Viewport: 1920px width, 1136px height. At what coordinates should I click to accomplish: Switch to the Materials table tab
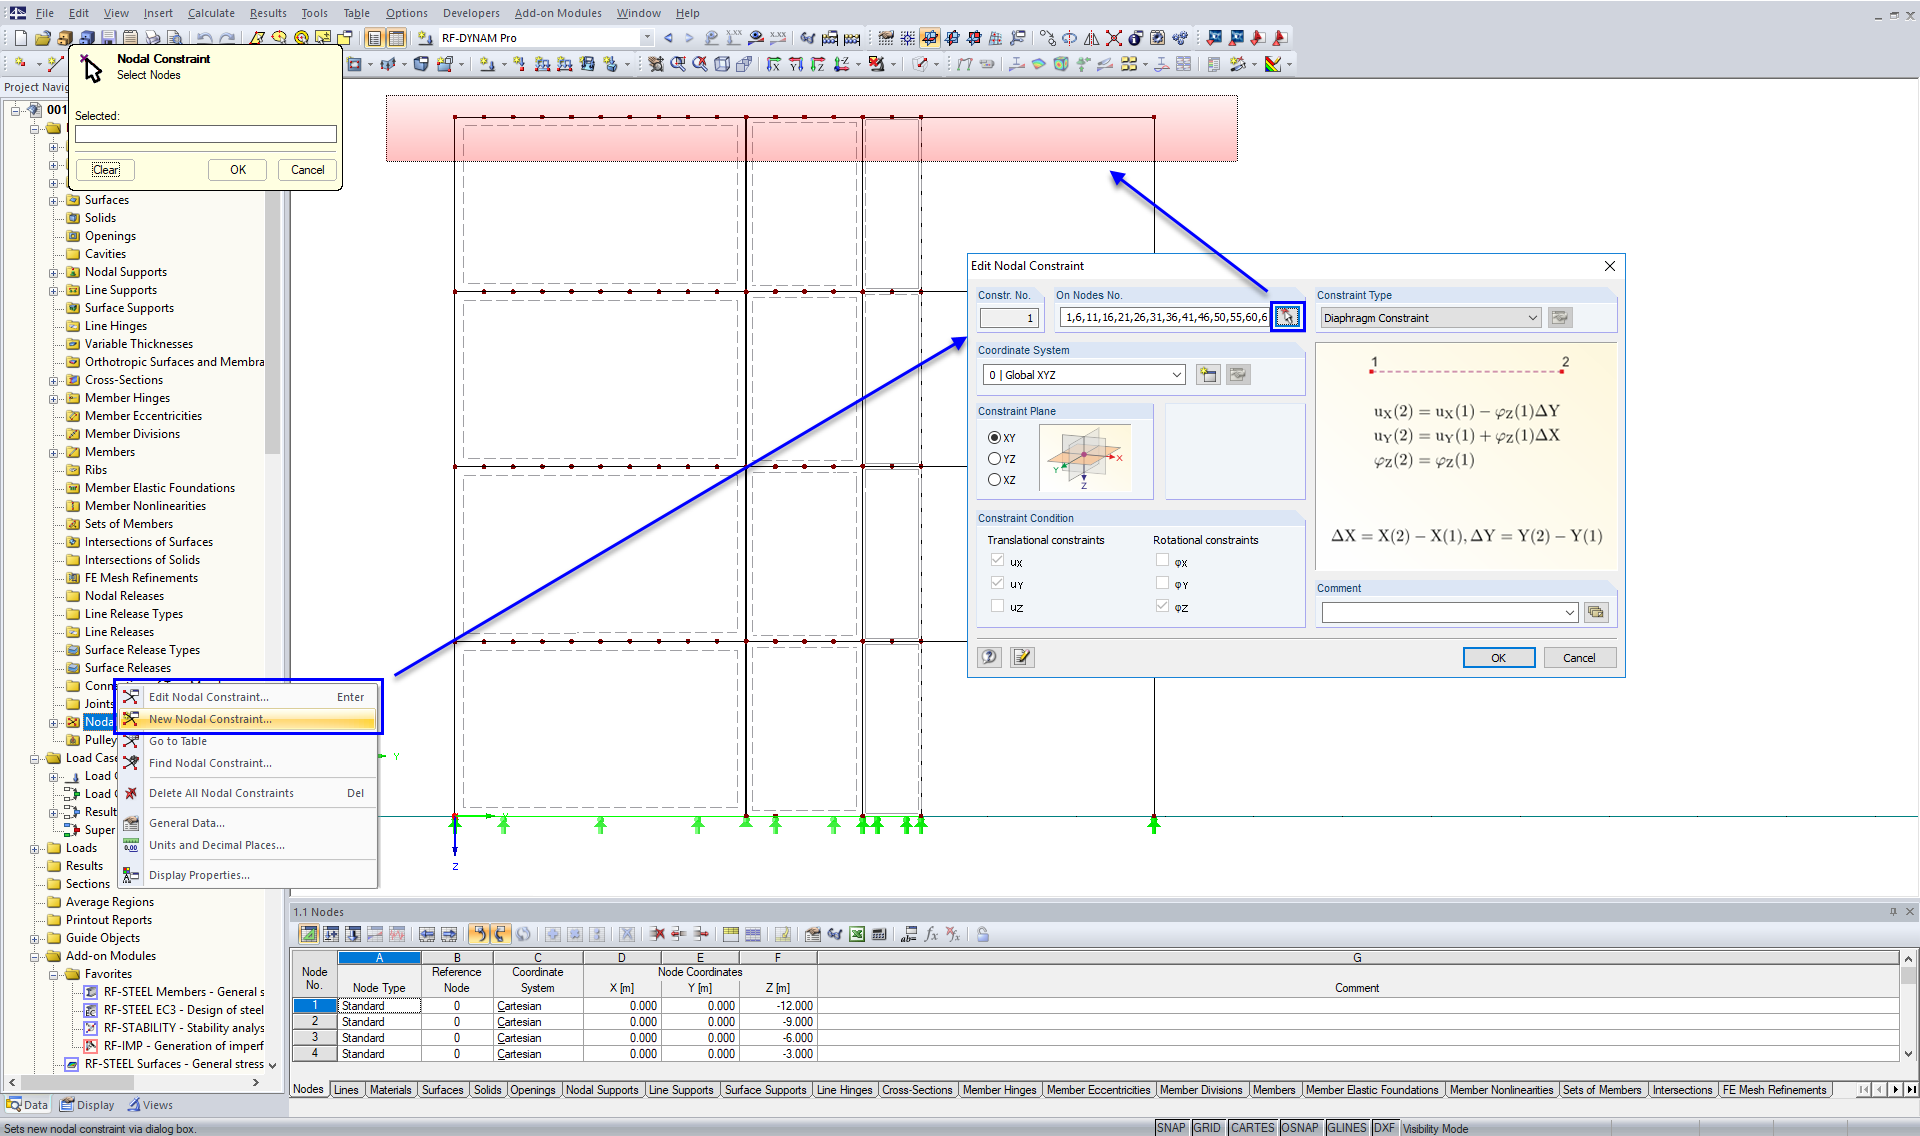(x=390, y=1089)
